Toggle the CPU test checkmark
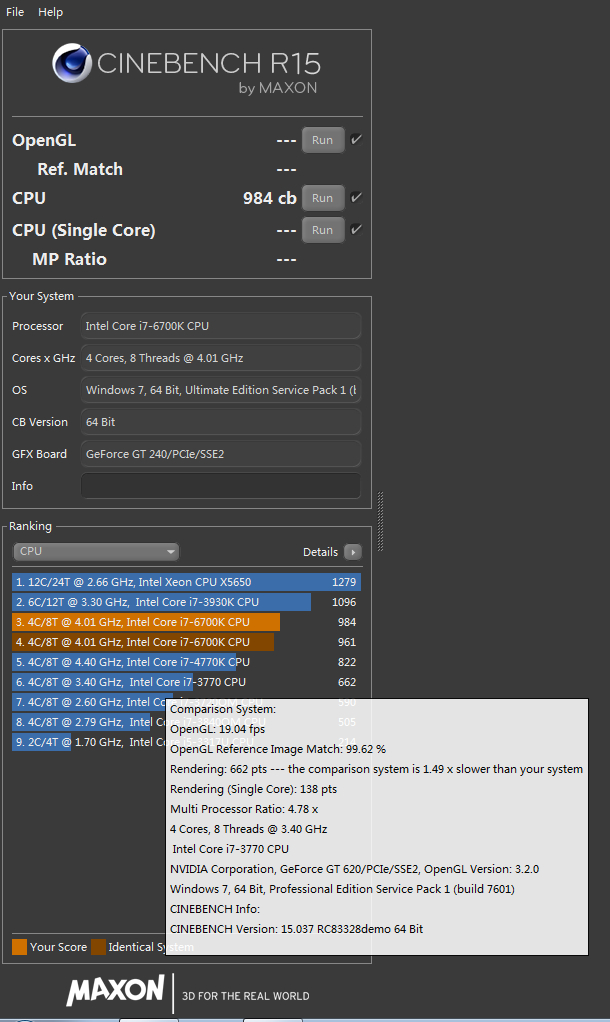The image size is (610, 1022). [357, 198]
